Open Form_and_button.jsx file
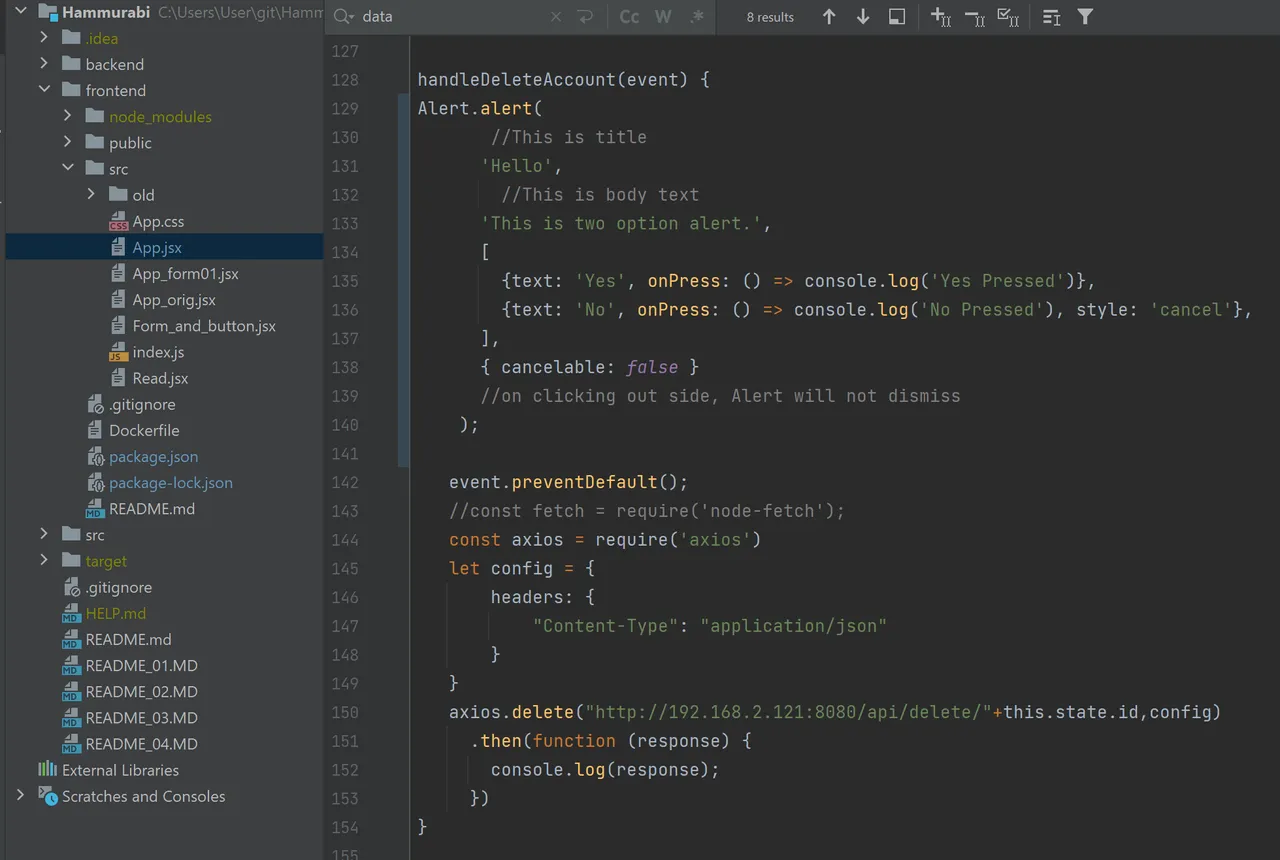Image resolution: width=1280 pixels, height=860 pixels. 204,326
